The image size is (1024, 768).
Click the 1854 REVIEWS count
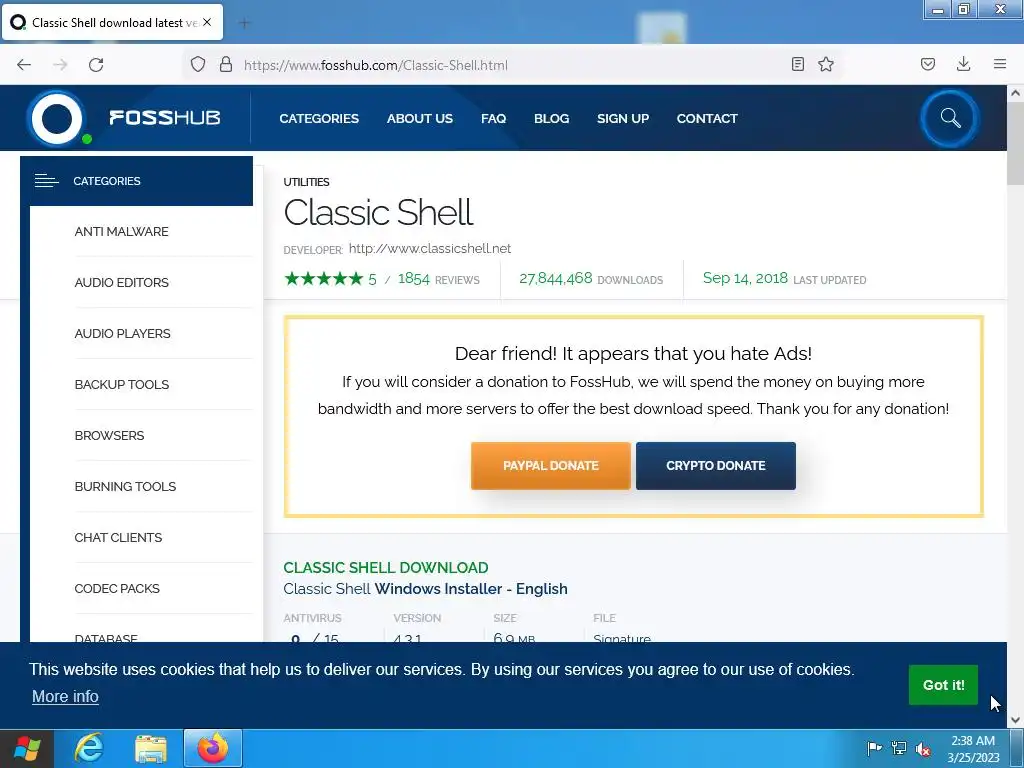(438, 280)
